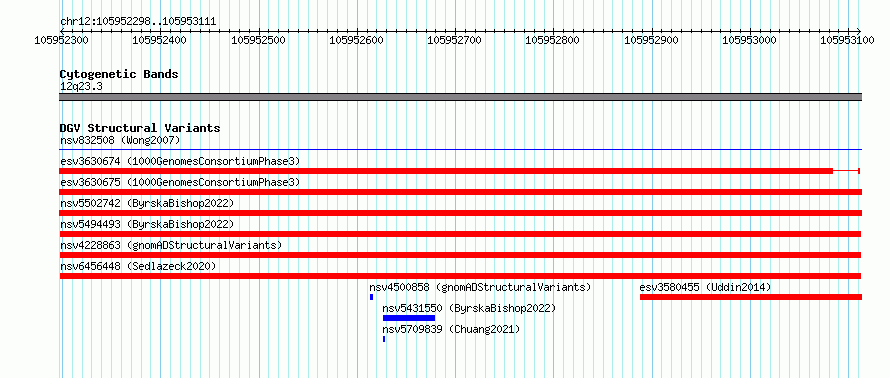Click the red bar of esv3580455
This screenshot has height=378, width=890.
coord(751,297)
